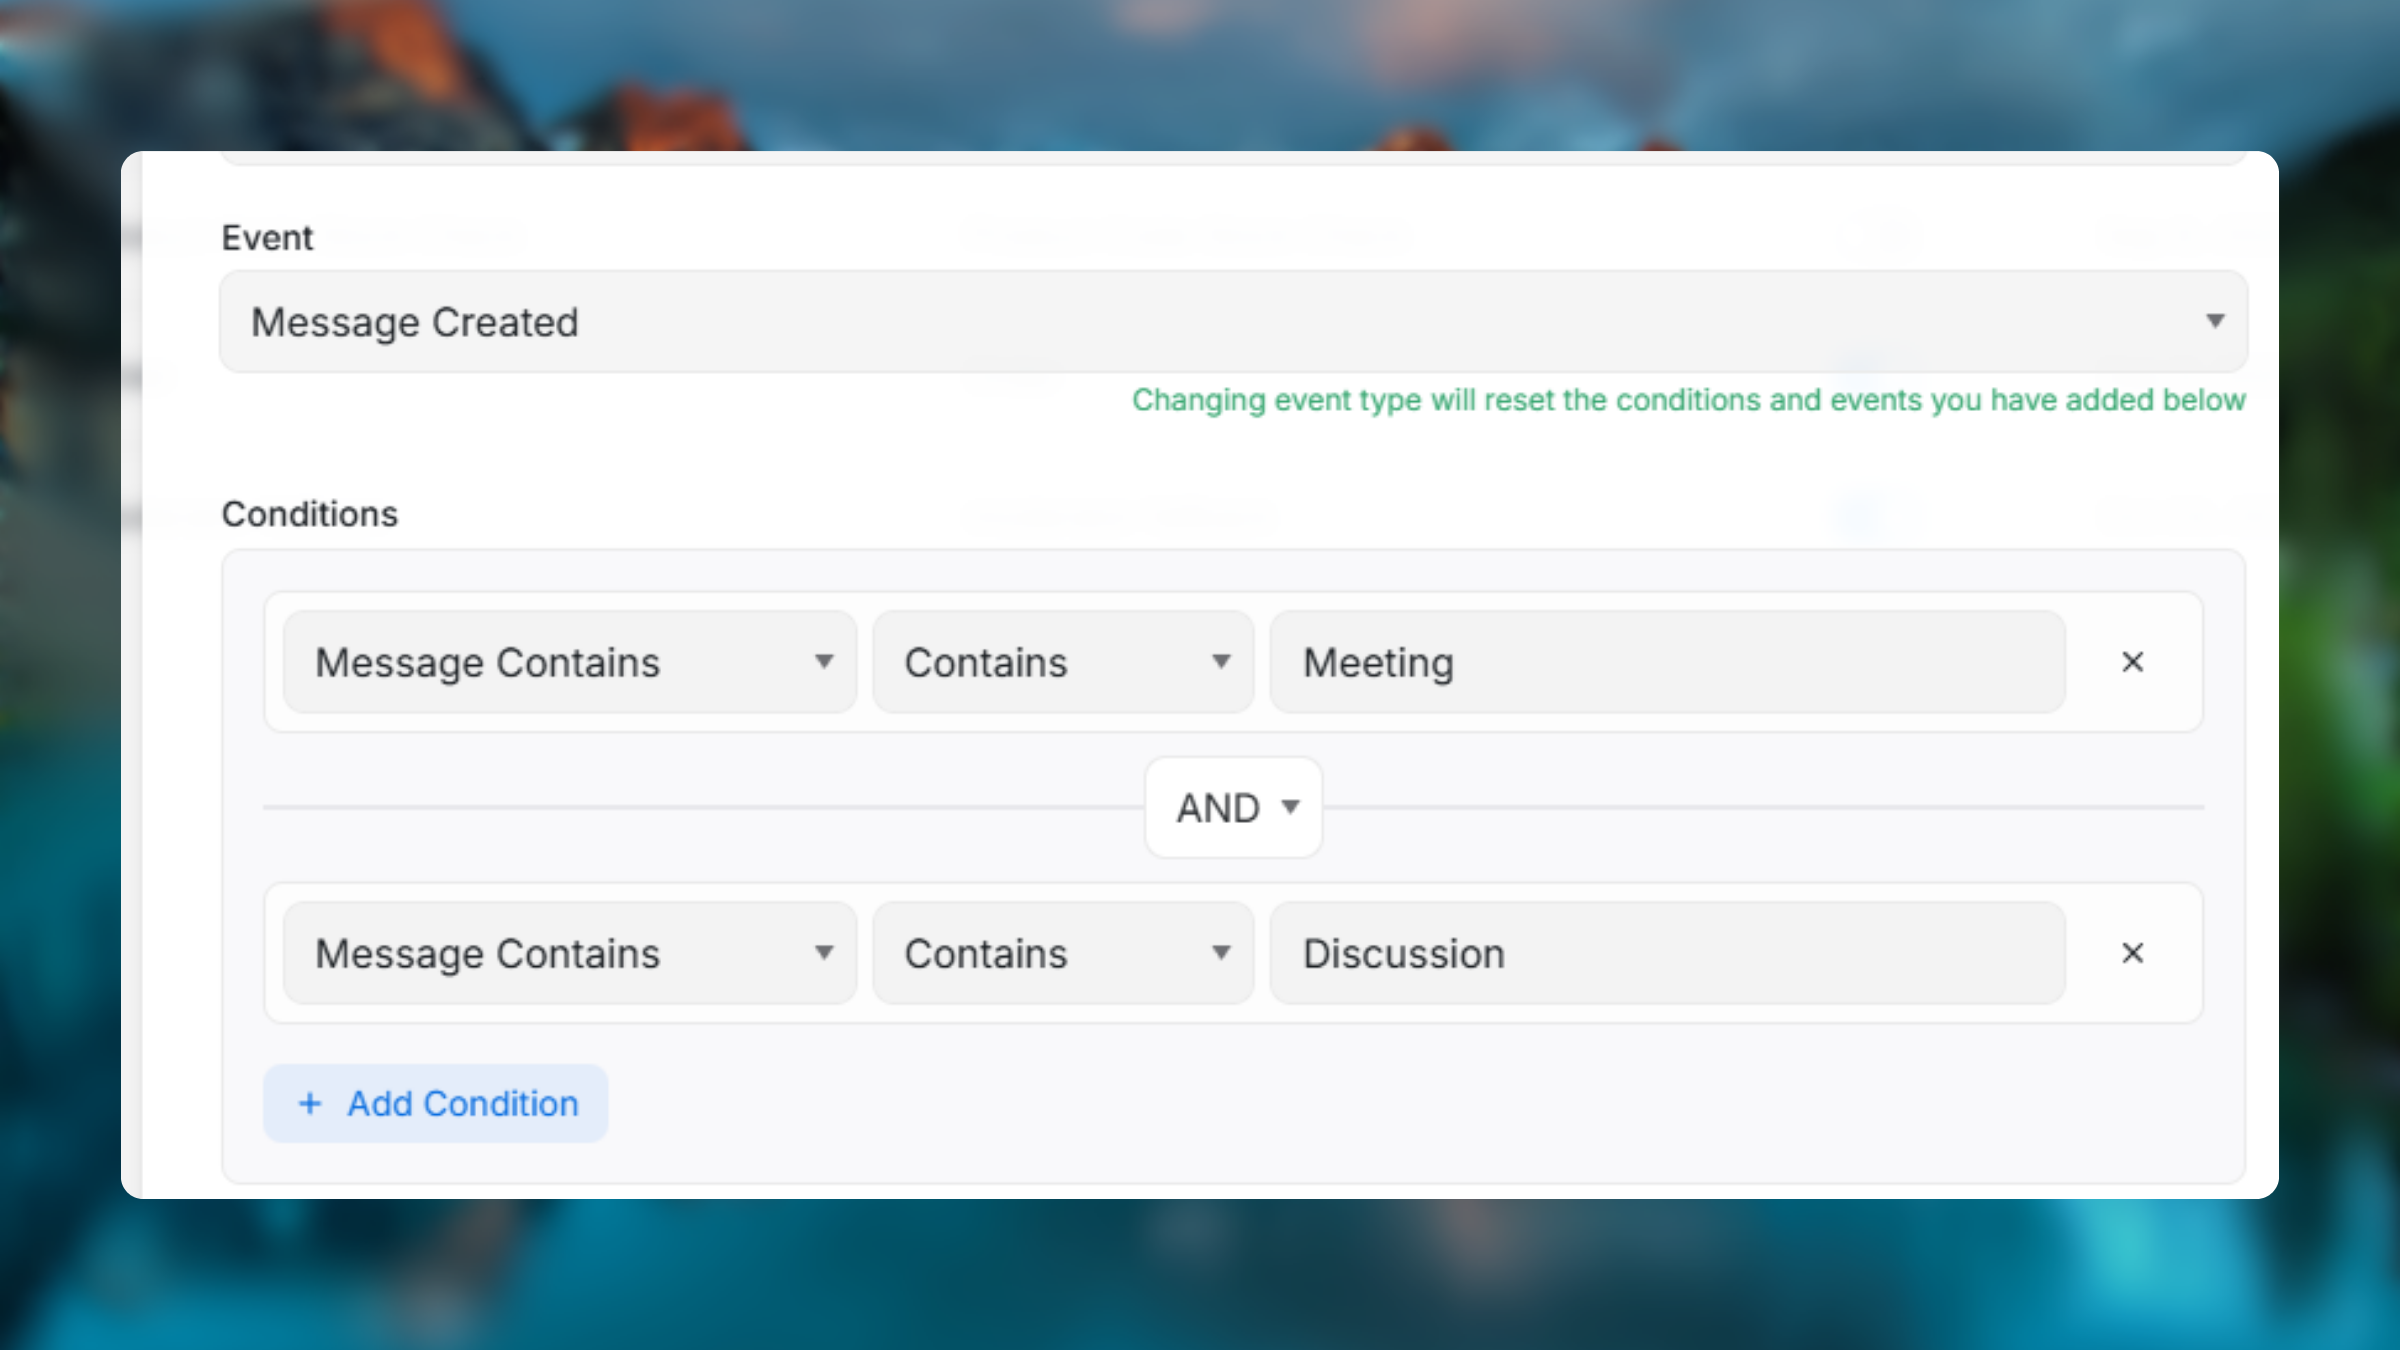Open the AND logical operator dropdown
2400x1350 pixels.
1232,807
